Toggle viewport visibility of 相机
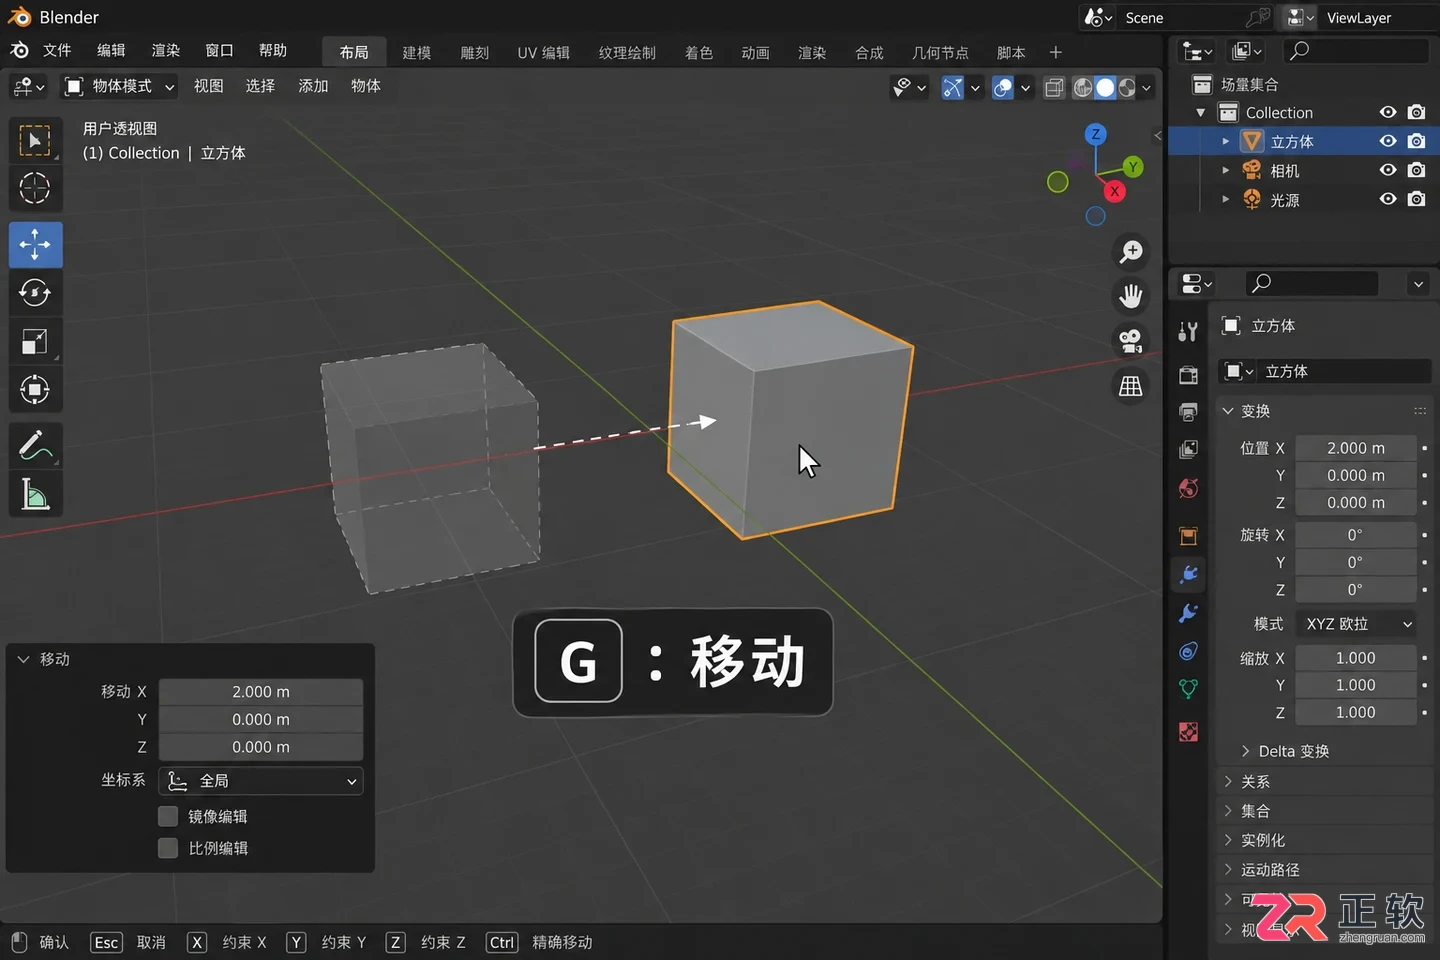 tap(1388, 170)
